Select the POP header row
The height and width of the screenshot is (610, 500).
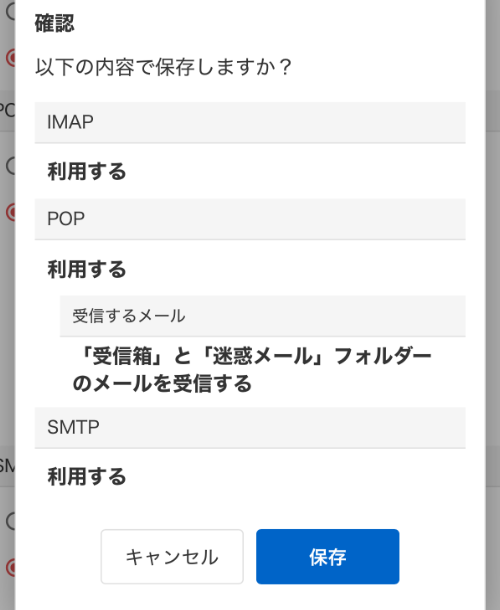(250, 219)
